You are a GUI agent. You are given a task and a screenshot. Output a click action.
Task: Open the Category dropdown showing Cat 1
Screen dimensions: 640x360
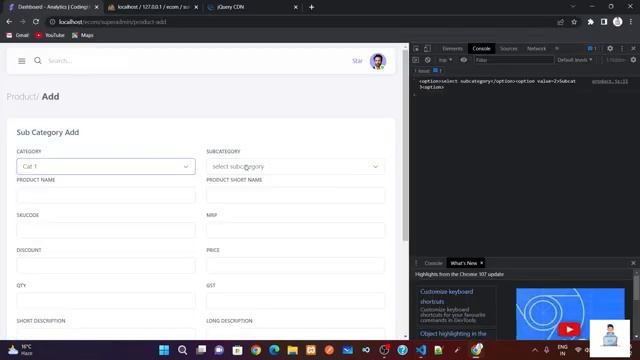[x=106, y=167]
